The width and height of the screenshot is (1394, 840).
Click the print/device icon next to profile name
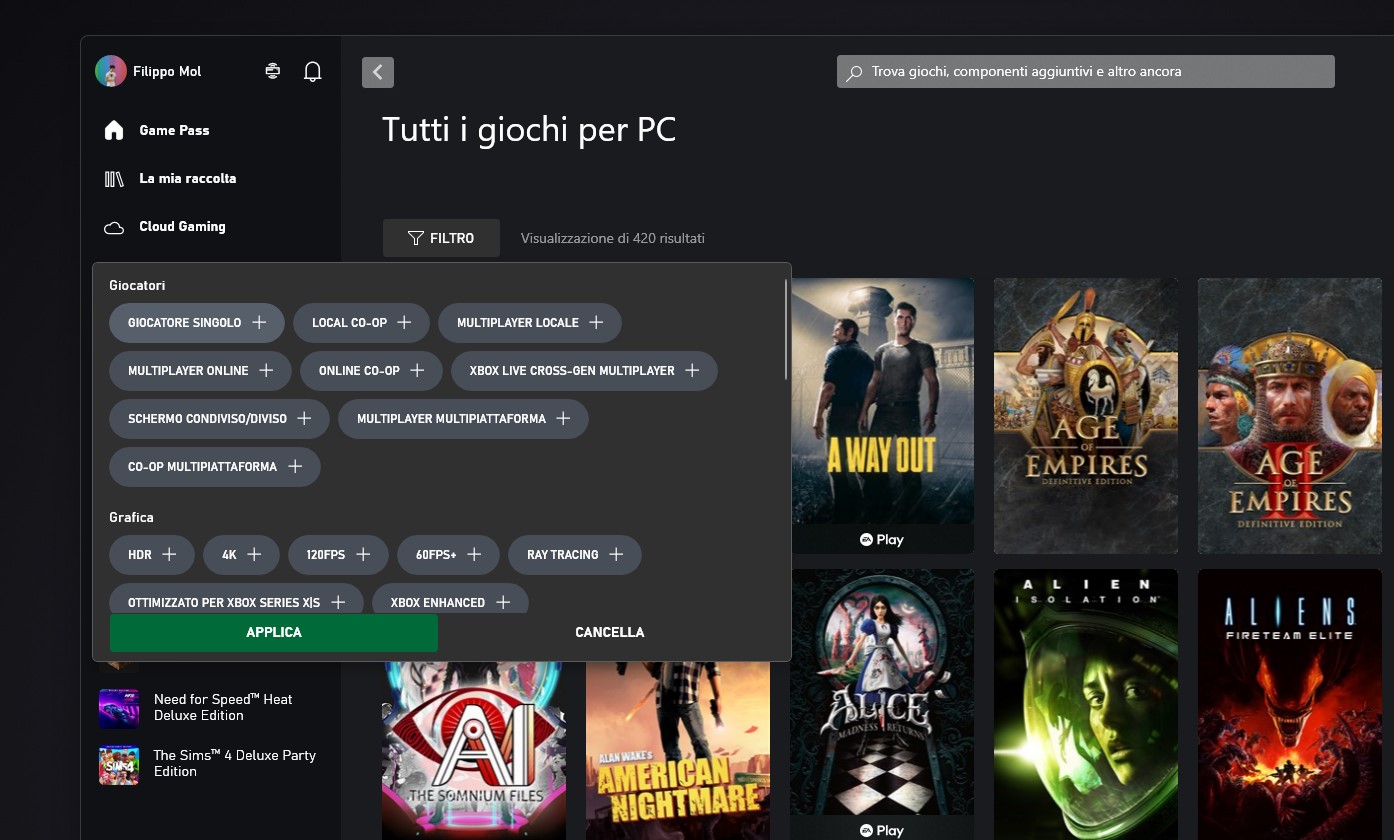[x=272, y=71]
